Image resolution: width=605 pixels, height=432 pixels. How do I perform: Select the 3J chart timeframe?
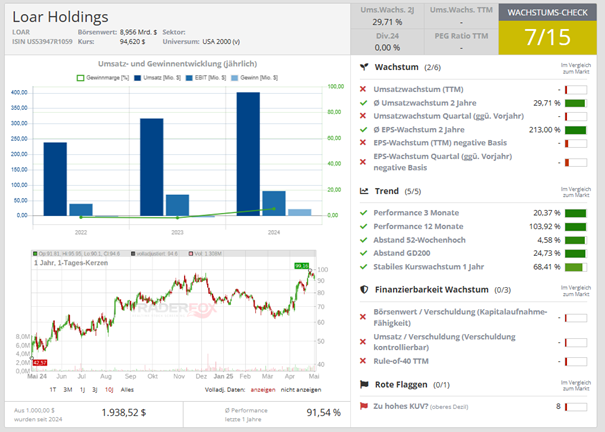[95, 390]
